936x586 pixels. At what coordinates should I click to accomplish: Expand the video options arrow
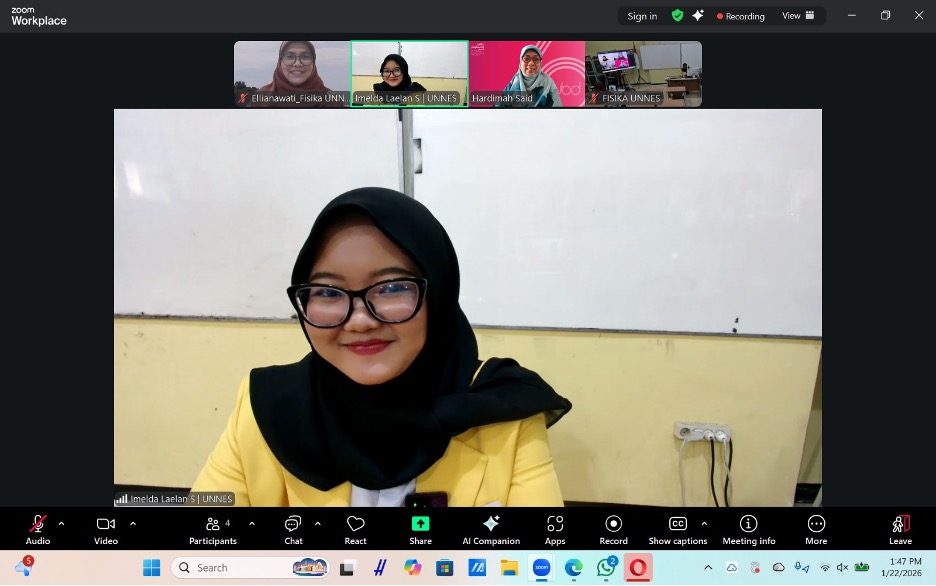pyautogui.click(x=133, y=523)
